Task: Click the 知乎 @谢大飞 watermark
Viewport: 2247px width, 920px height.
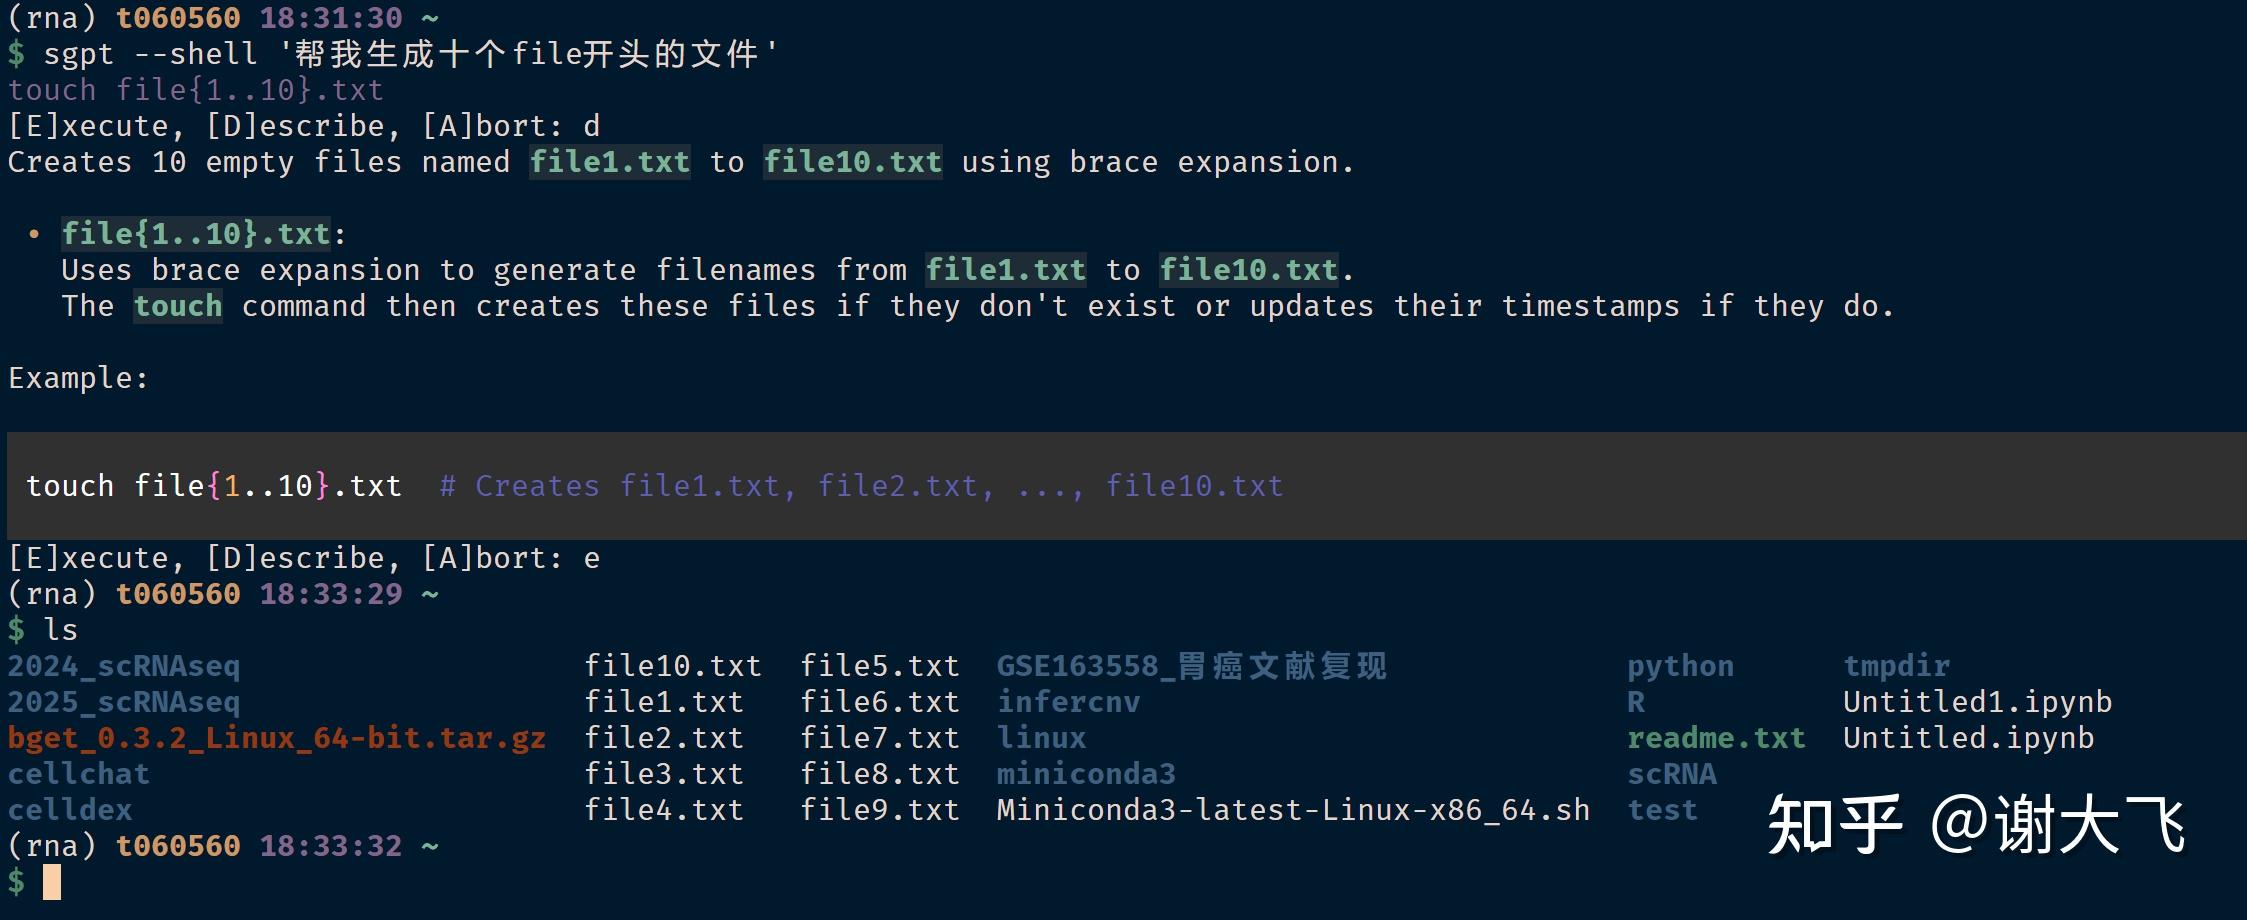Action: coord(1976,826)
